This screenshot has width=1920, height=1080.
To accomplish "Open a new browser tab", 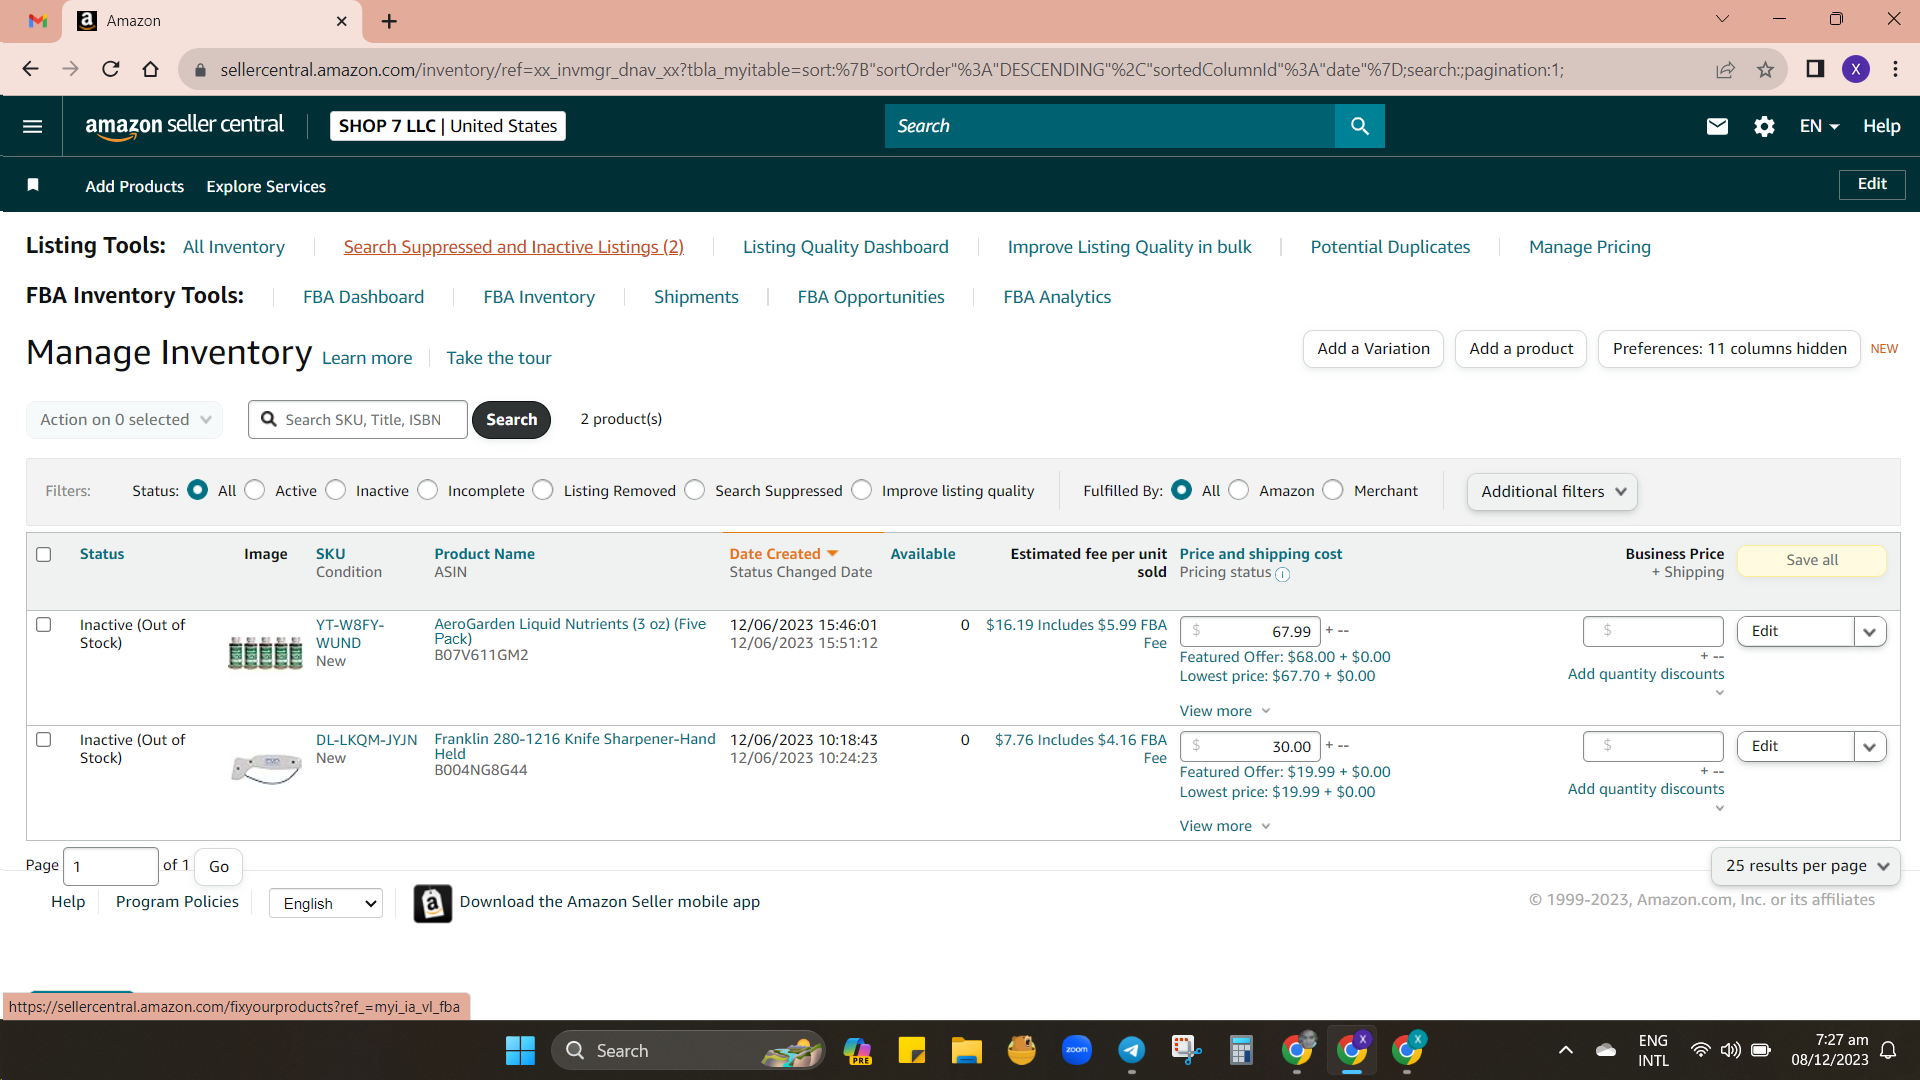I will tap(389, 21).
